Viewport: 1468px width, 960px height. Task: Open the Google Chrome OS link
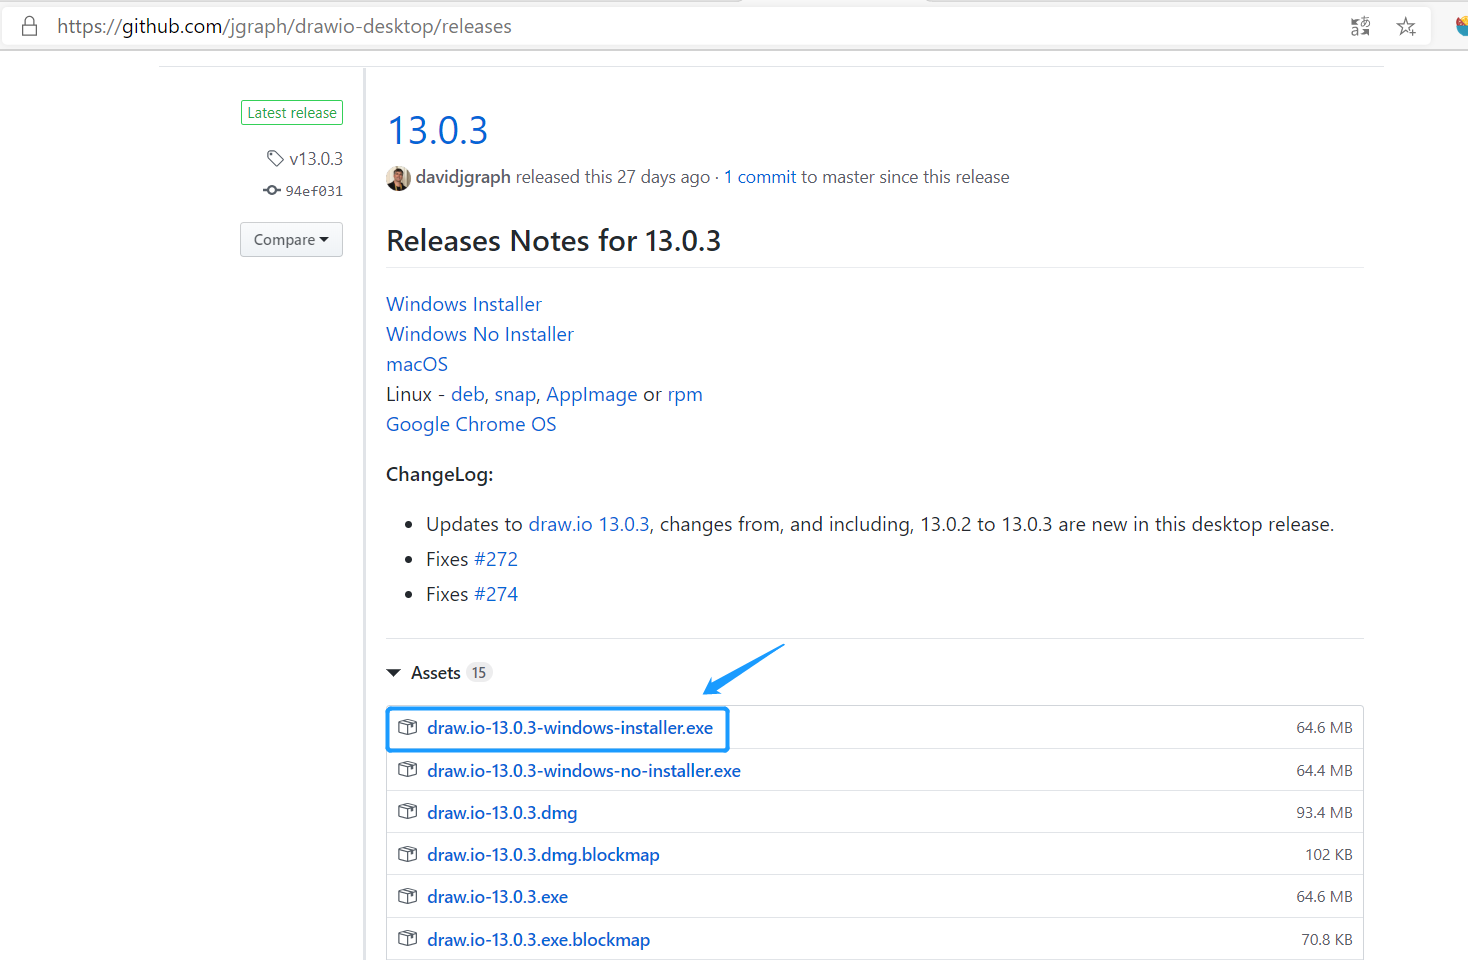[471, 424]
